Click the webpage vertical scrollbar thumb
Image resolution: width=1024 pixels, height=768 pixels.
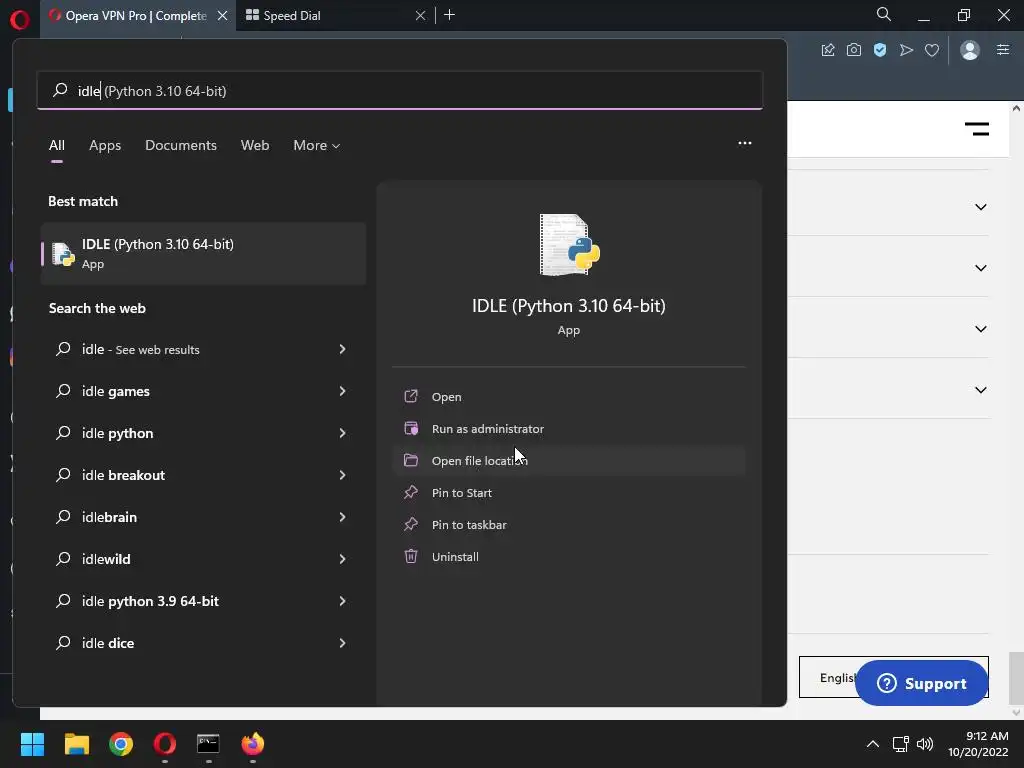click(1016, 678)
